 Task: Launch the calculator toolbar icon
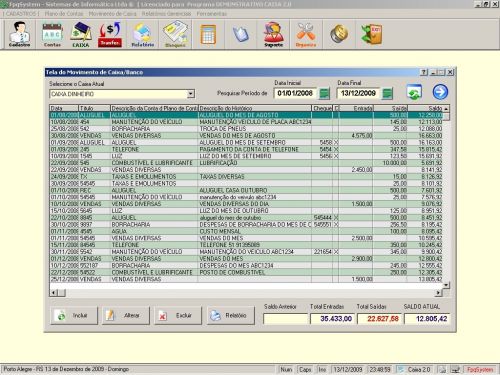tap(208, 35)
